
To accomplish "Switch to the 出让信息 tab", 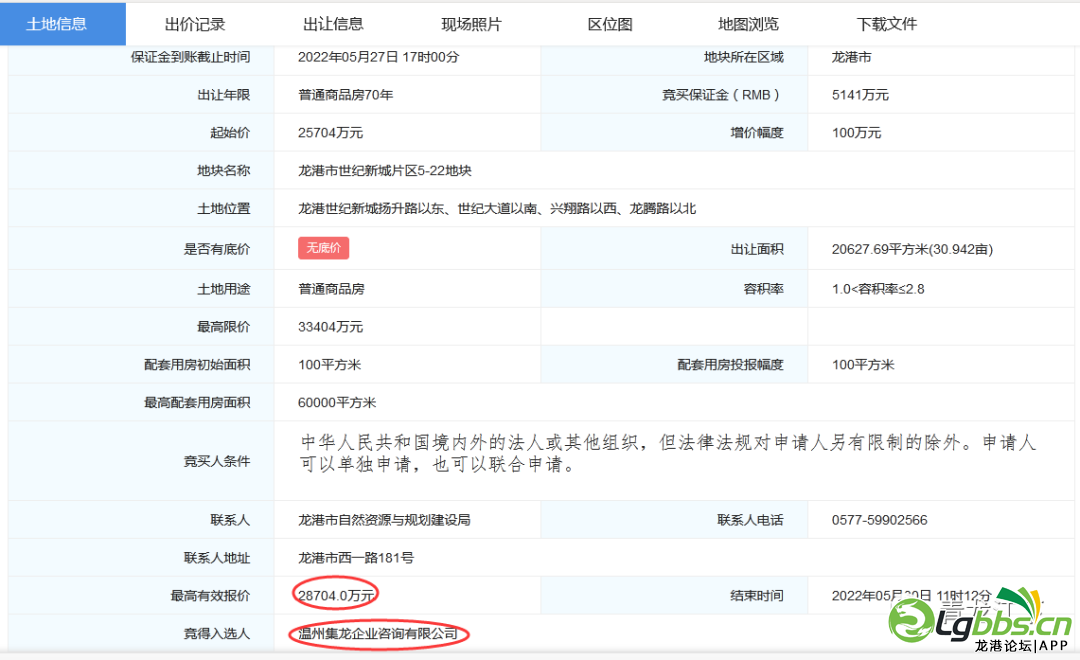I will click(x=333, y=24).
